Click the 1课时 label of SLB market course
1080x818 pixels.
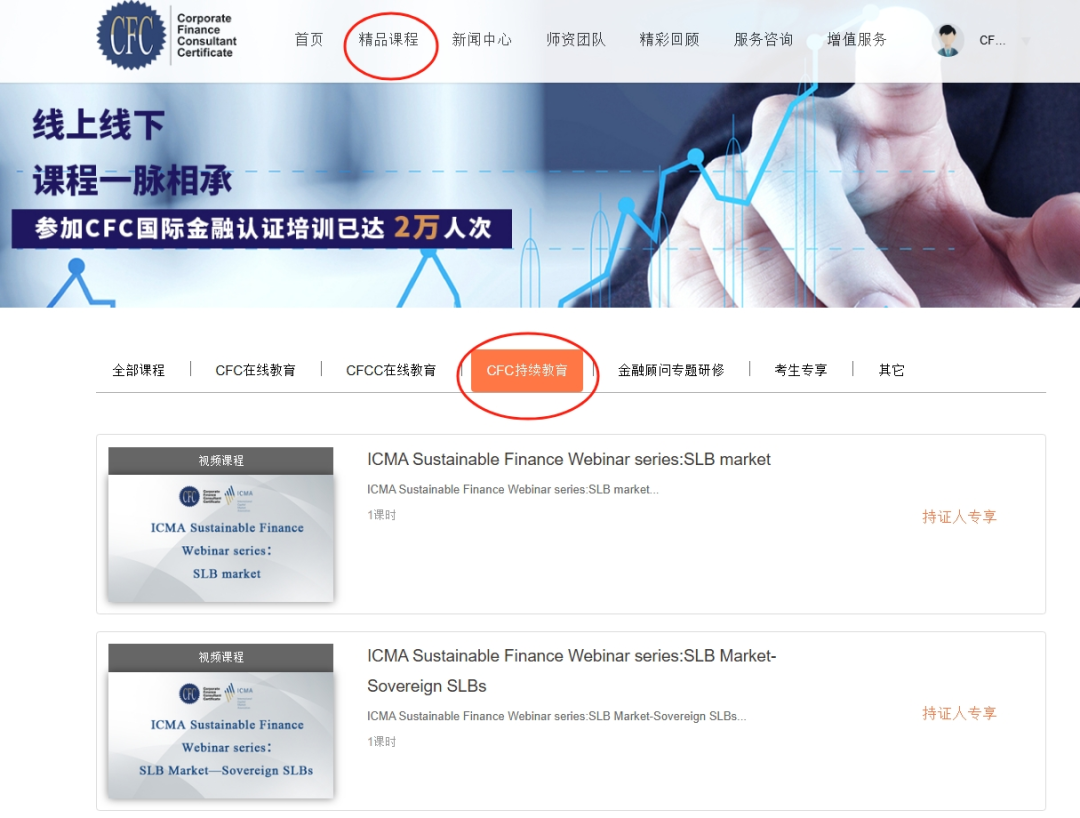click(382, 515)
